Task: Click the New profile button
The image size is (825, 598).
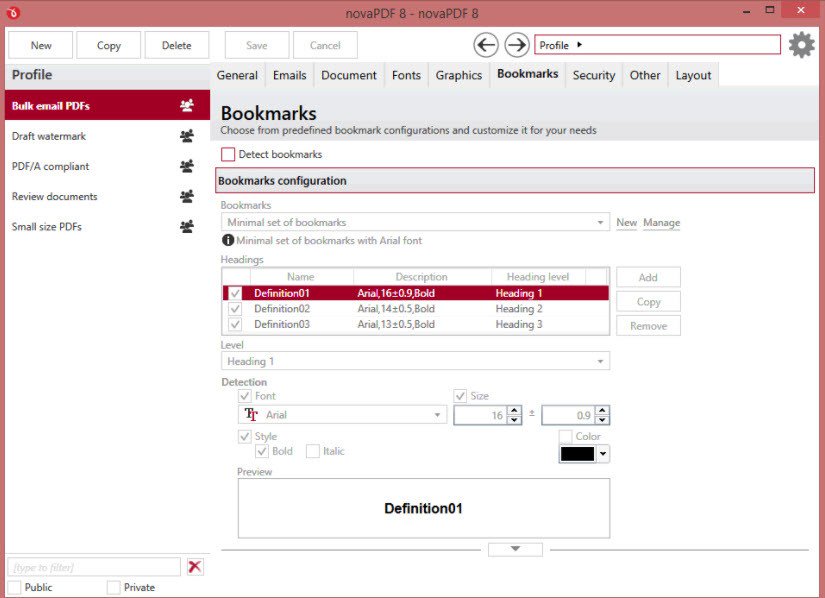Action: click(41, 45)
